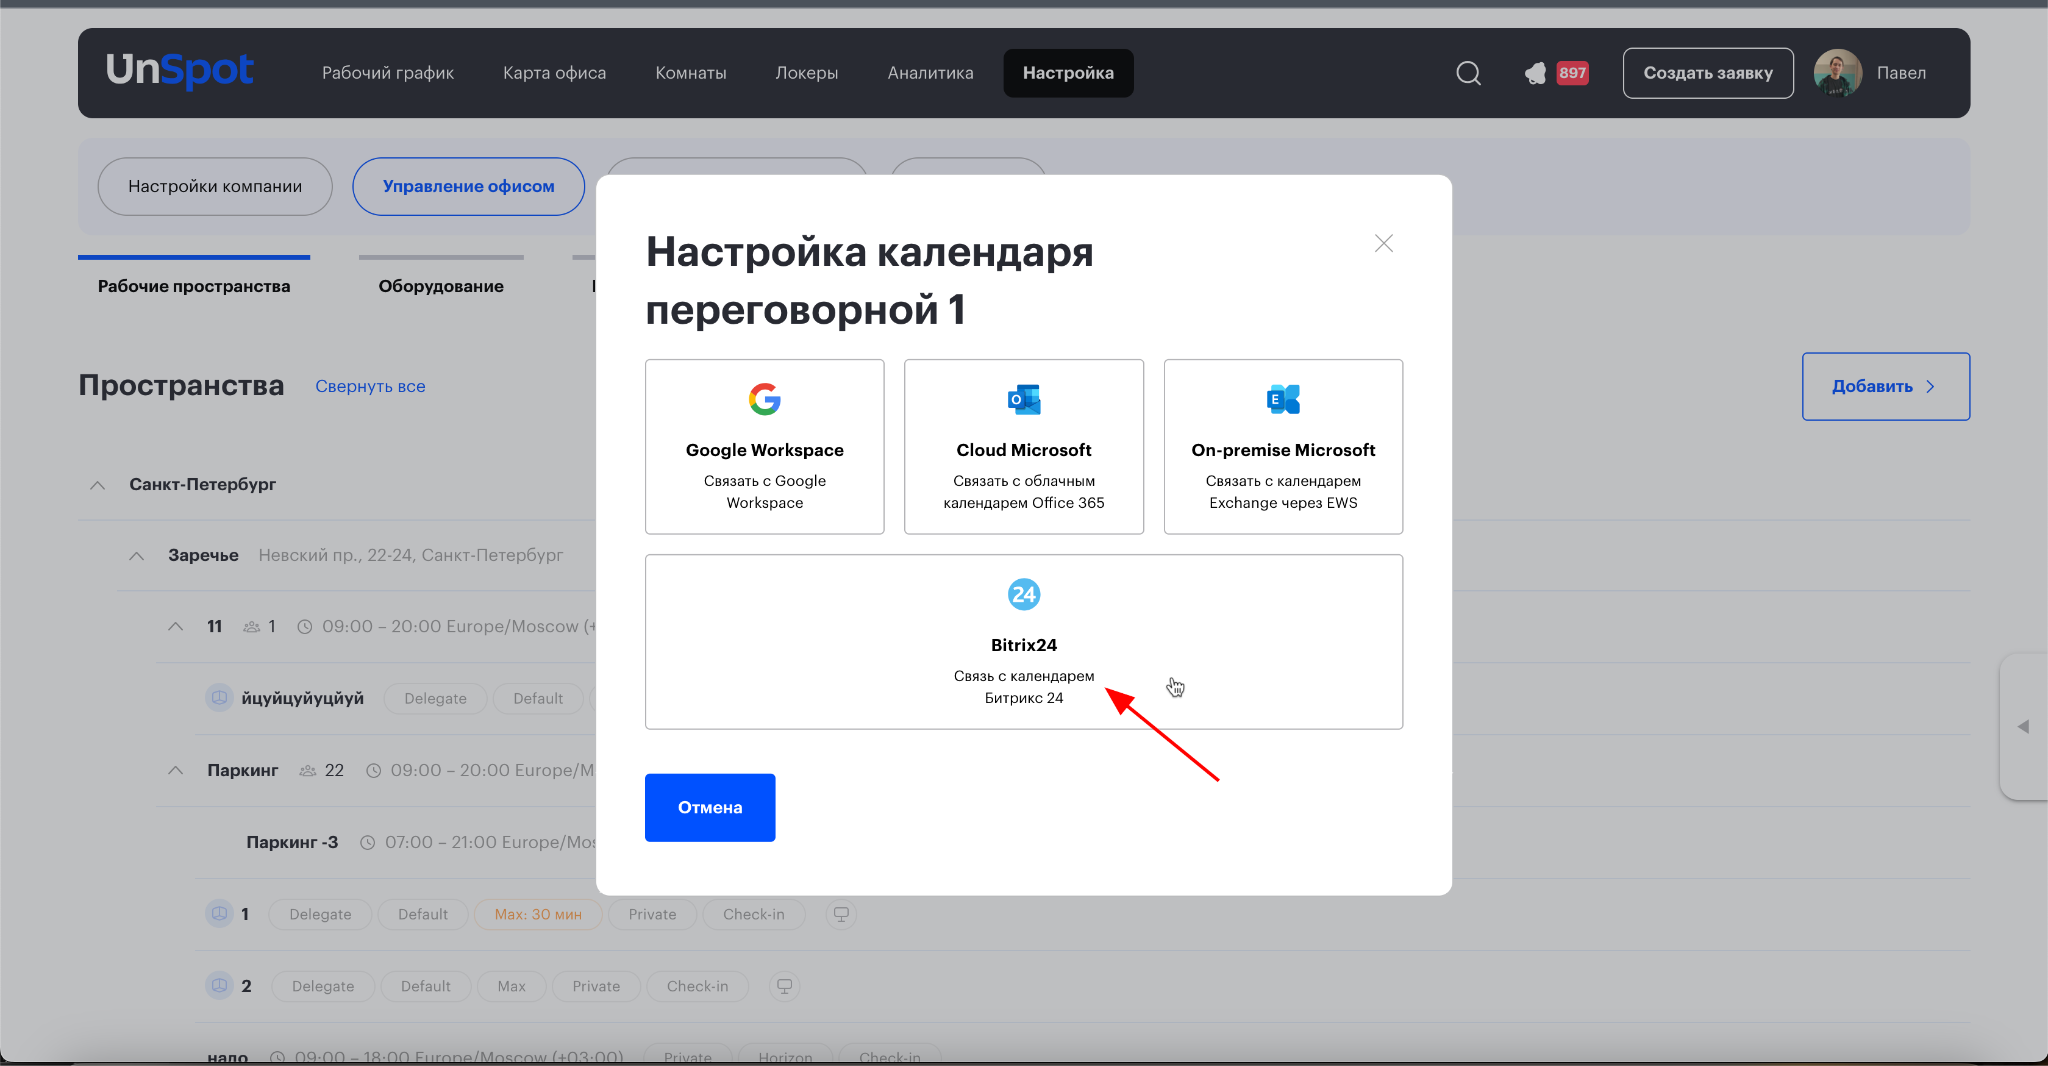Click monitor icon on place 1 row
The height and width of the screenshot is (1066, 2048).
click(x=842, y=914)
